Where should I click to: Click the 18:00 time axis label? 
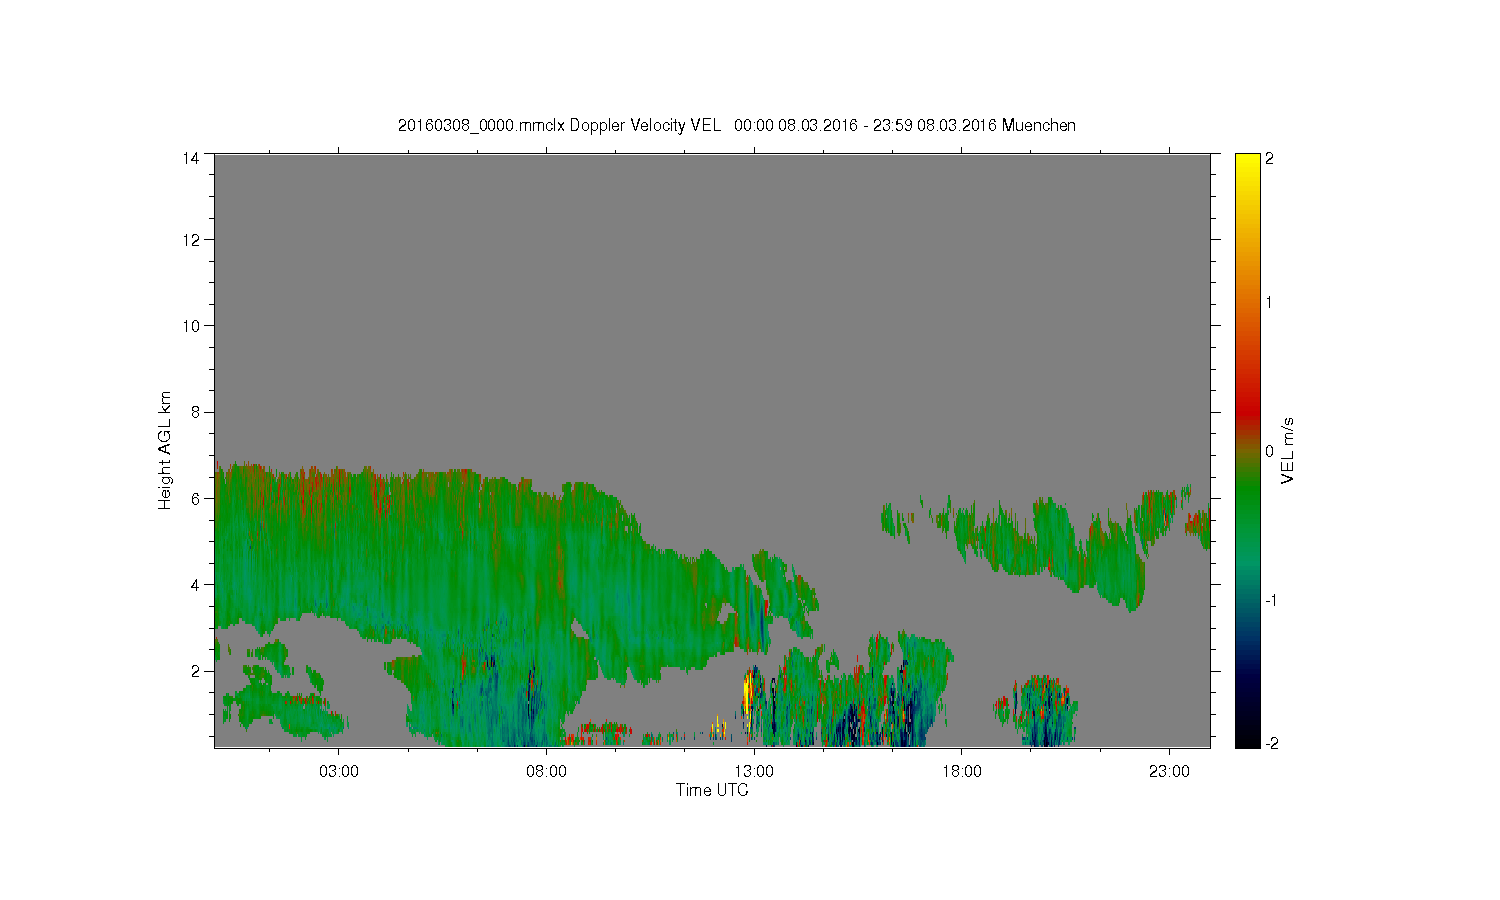click(961, 772)
